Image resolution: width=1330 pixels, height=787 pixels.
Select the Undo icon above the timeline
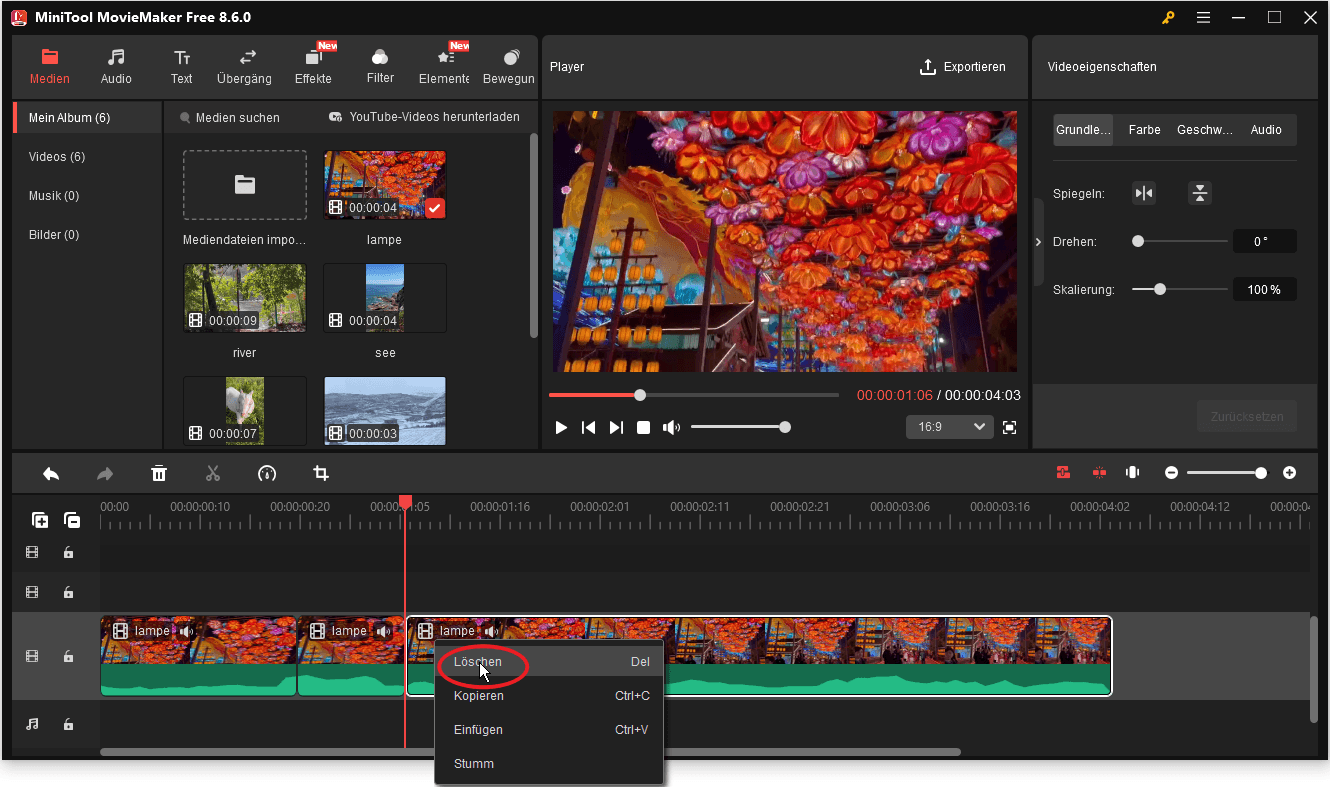pos(51,473)
